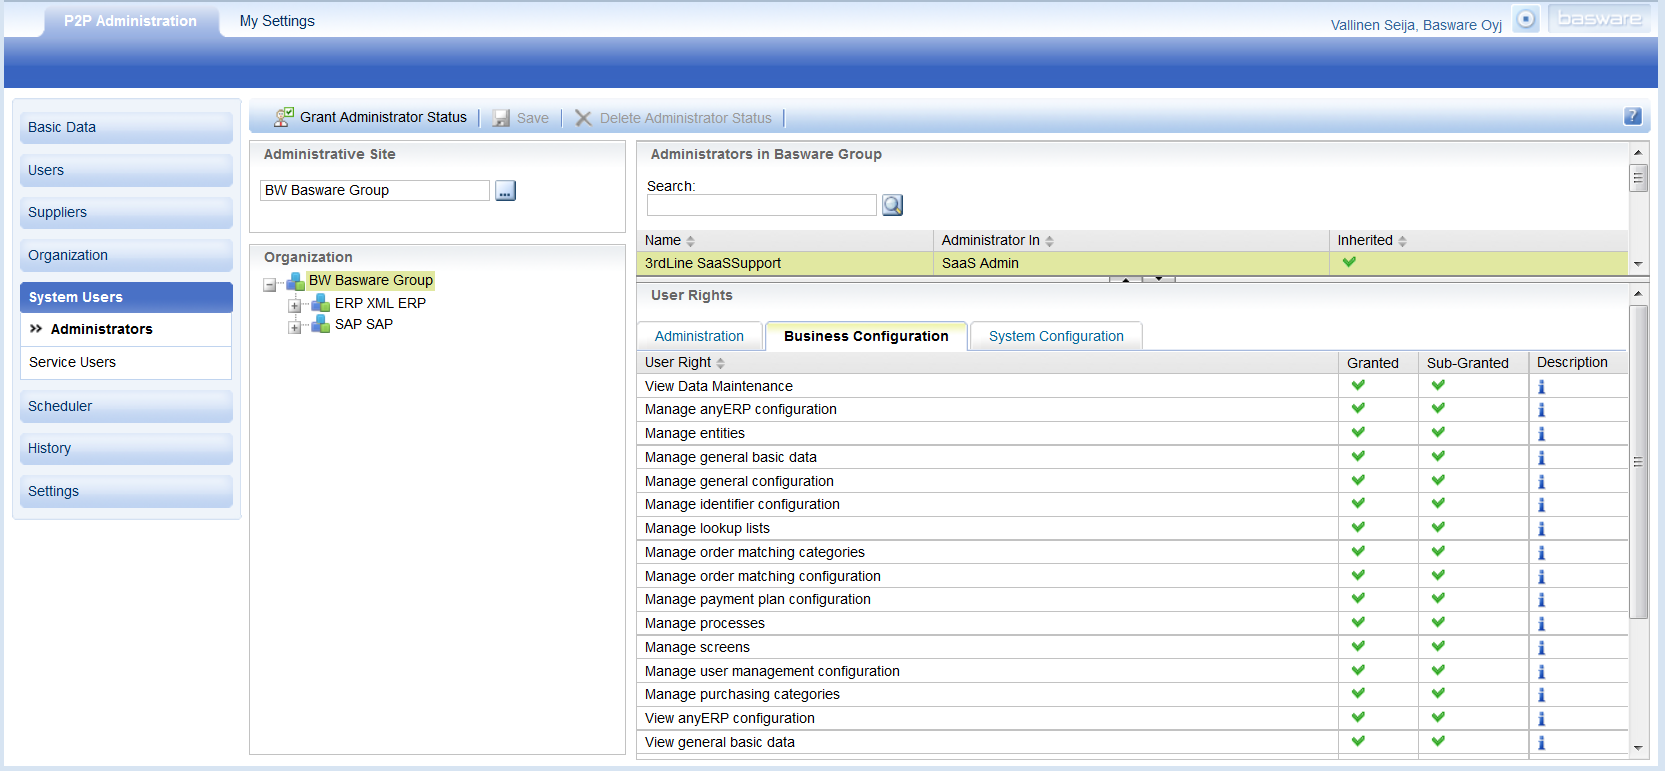
Task: Collapse the BW Basware Group tree node
Action: point(270,284)
